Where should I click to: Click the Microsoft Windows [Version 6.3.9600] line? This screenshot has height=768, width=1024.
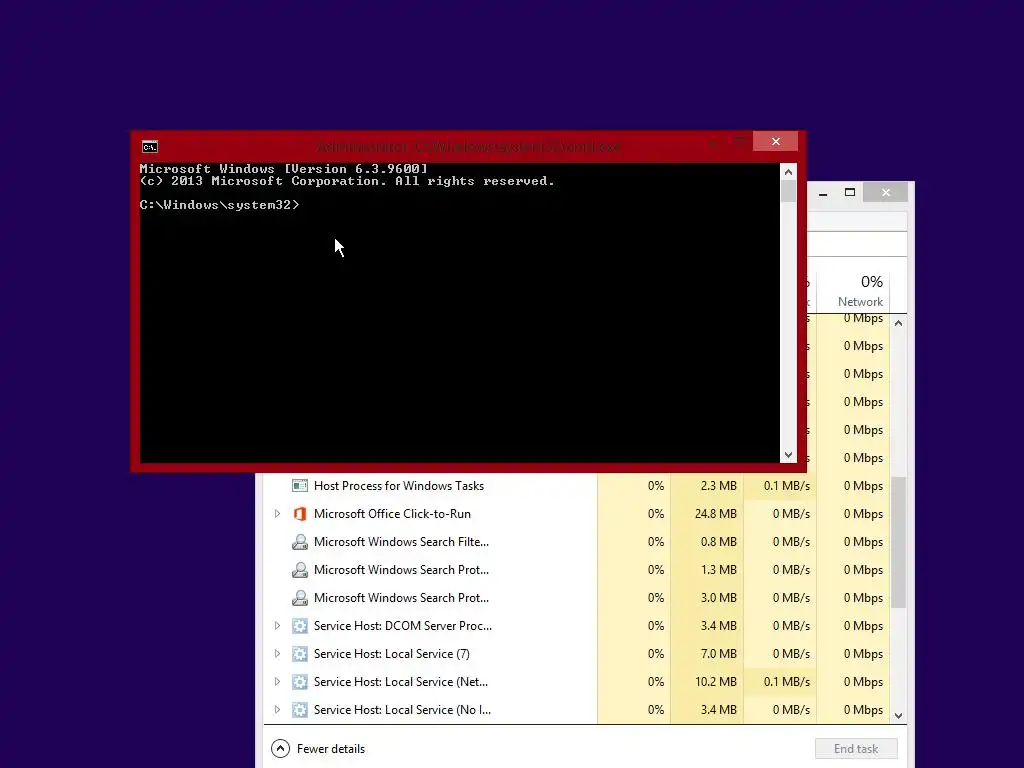point(283,168)
